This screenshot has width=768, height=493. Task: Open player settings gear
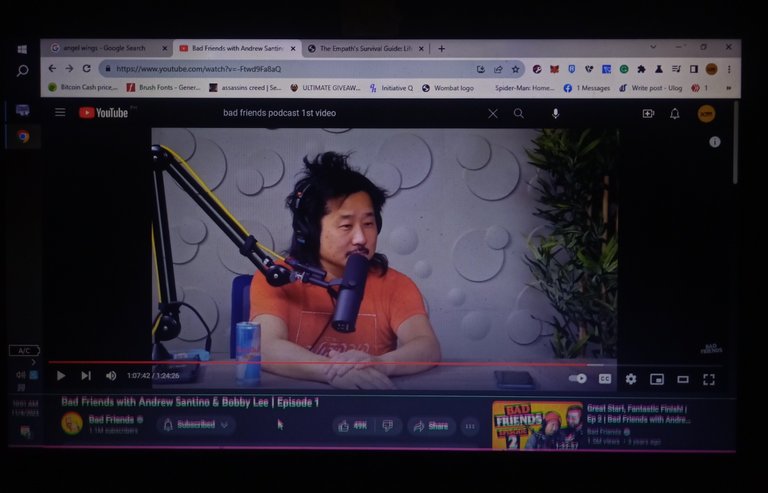631,379
